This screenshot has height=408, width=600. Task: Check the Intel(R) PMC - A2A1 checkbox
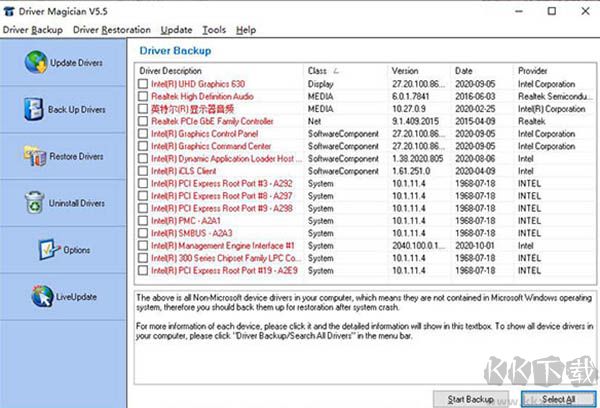tap(143, 220)
